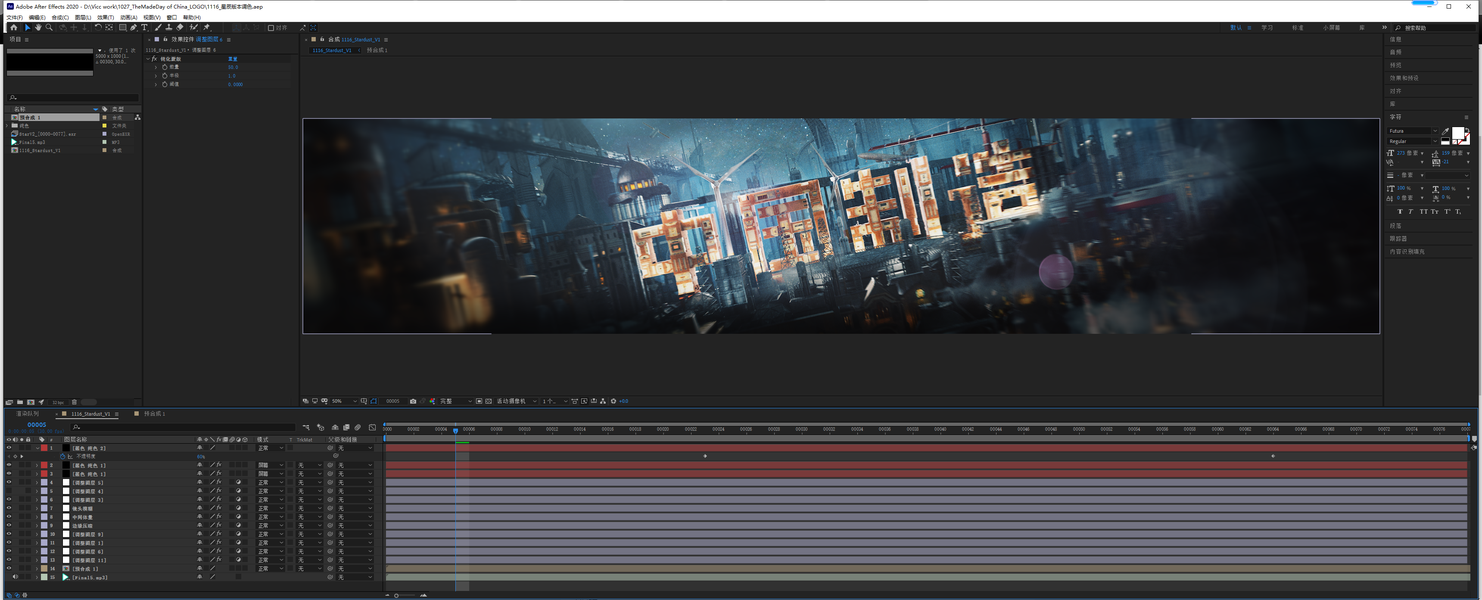Hide layer 9 边缘压暗 eye switch
The width and height of the screenshot is (1482, 600).
pos(9,525)
